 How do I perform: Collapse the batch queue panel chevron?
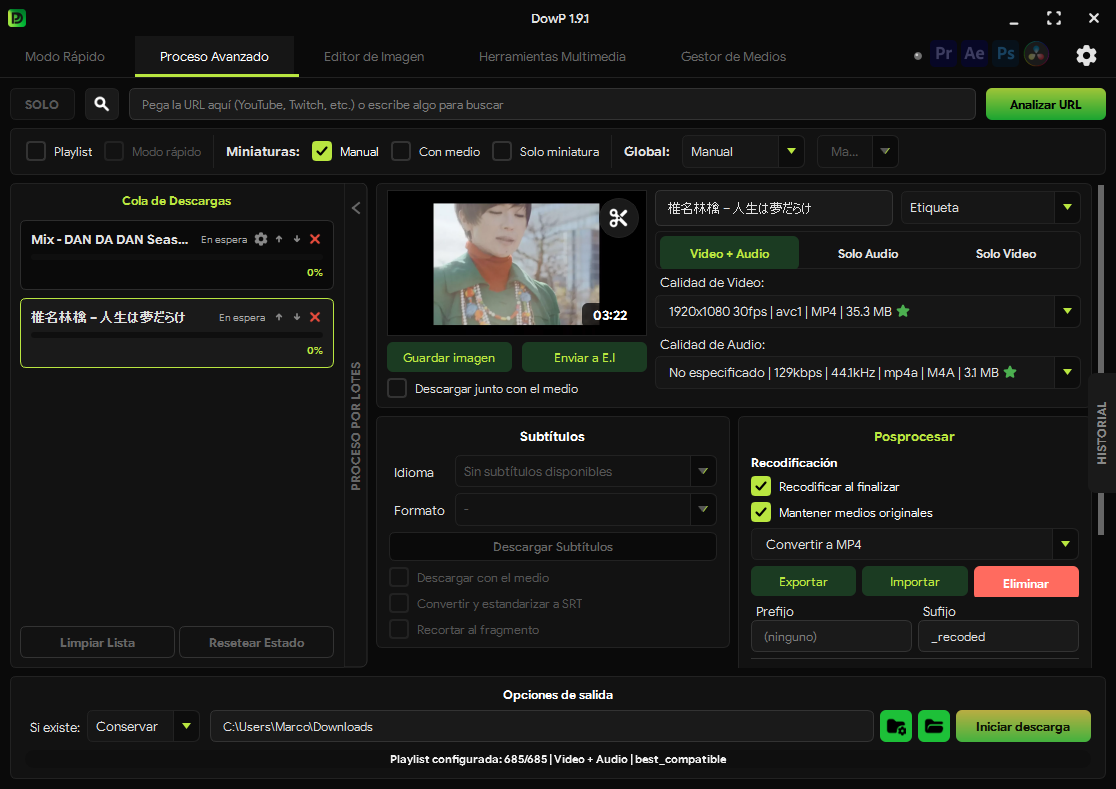(x=356, y=208)
